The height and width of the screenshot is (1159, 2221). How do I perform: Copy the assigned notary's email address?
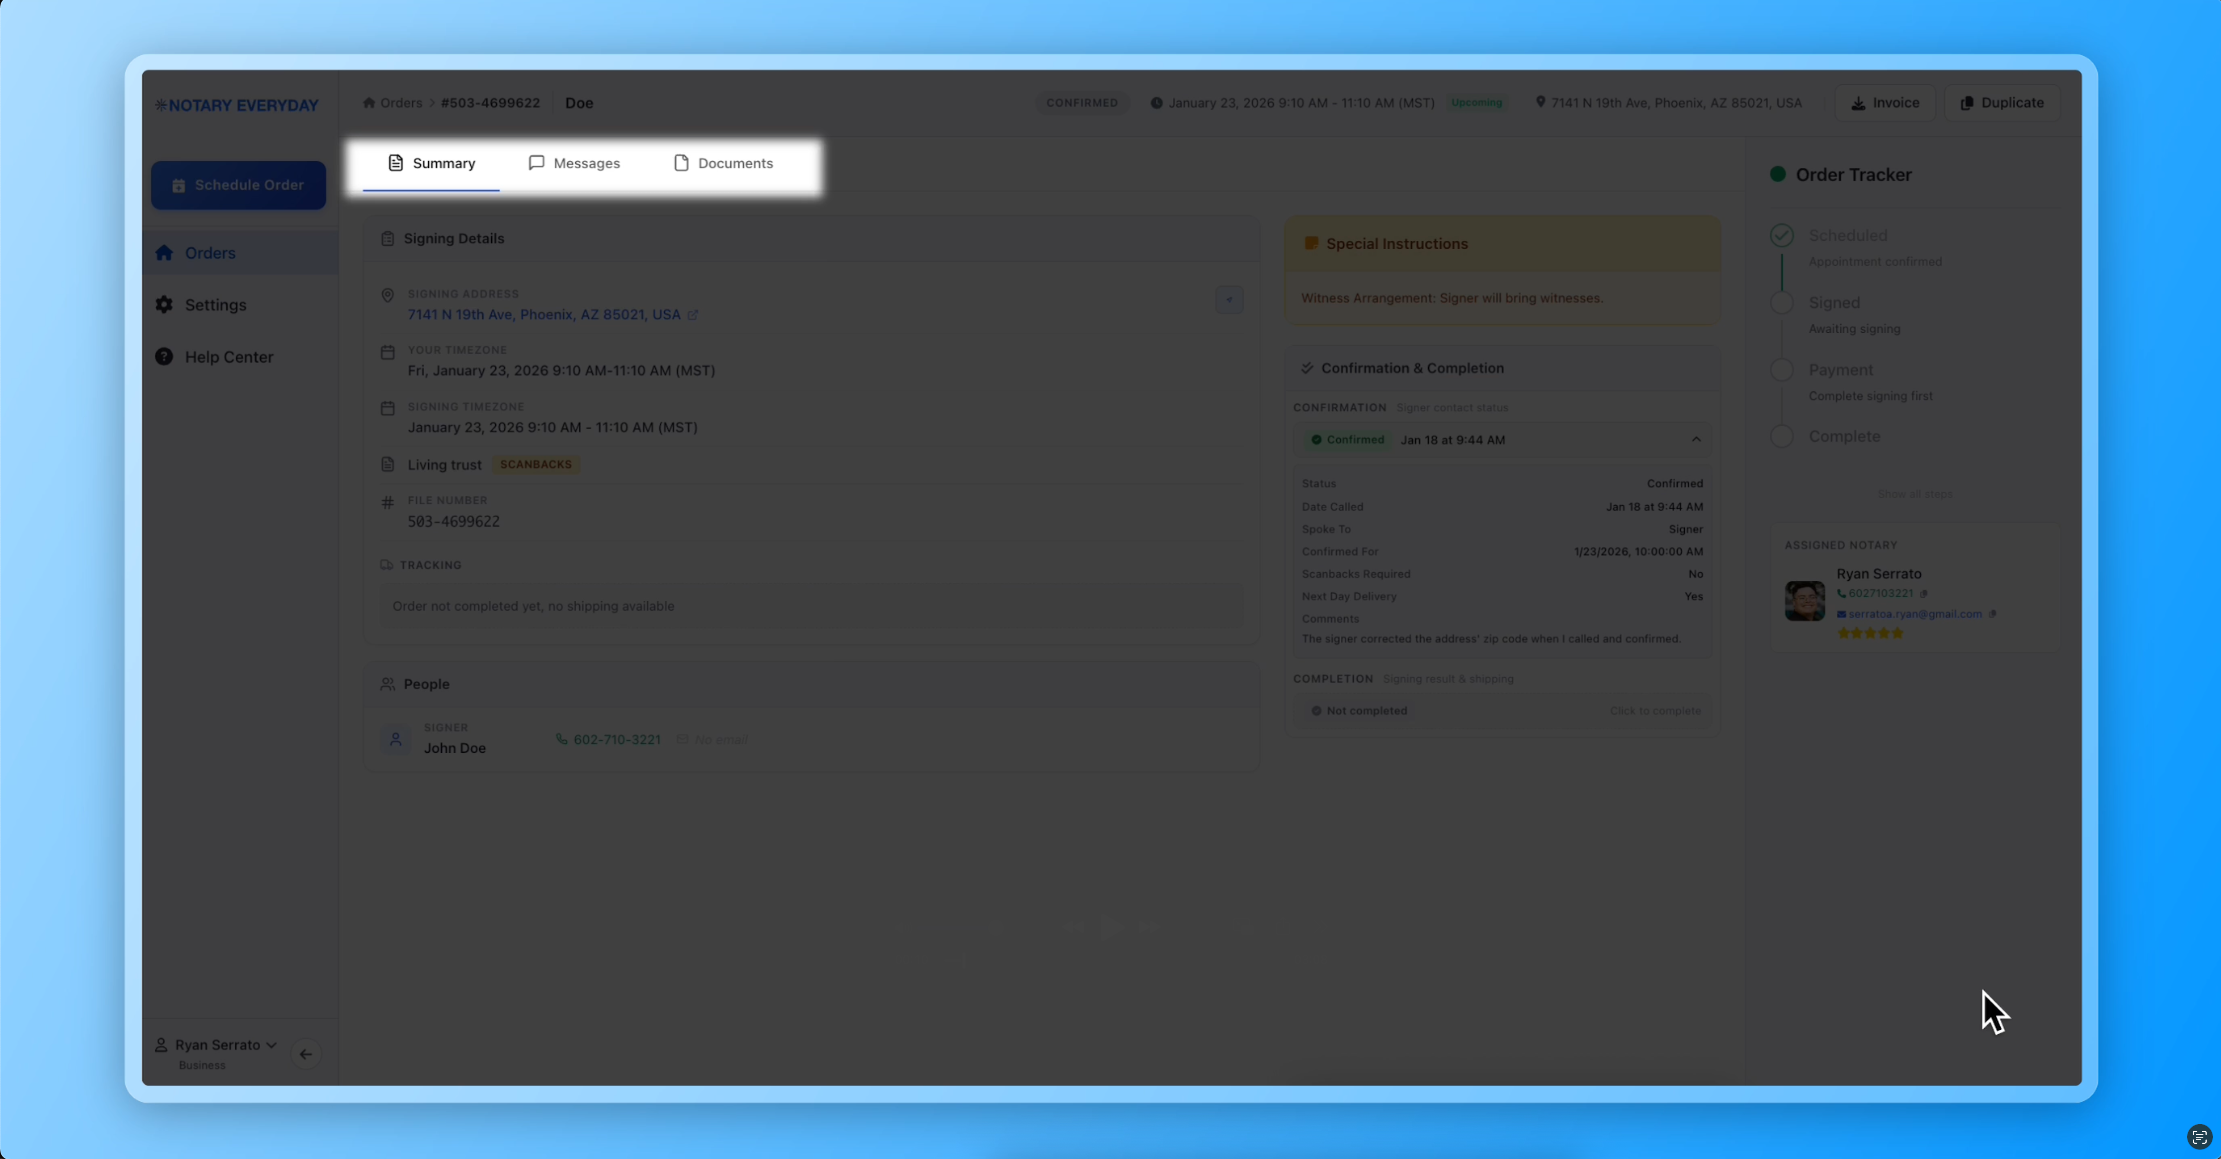pyautogui.click(x=1992, y=614)
